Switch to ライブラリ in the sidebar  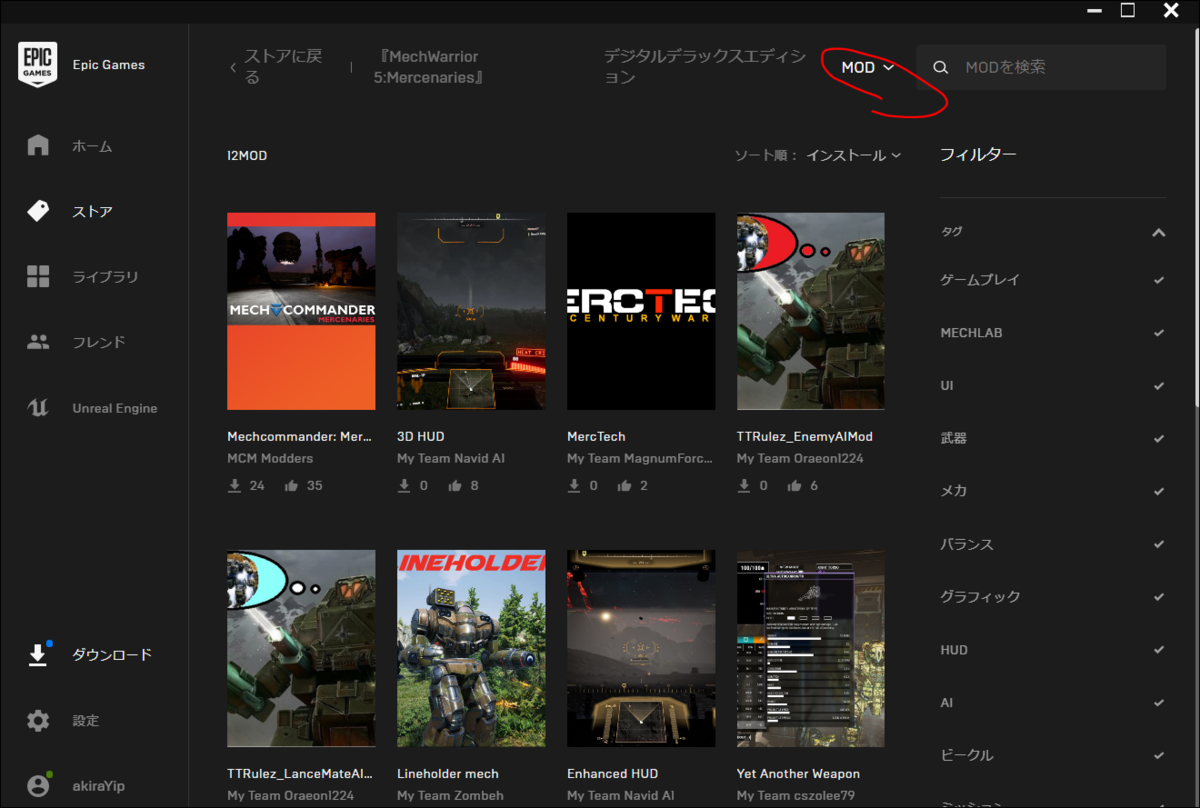pos(105,277)
